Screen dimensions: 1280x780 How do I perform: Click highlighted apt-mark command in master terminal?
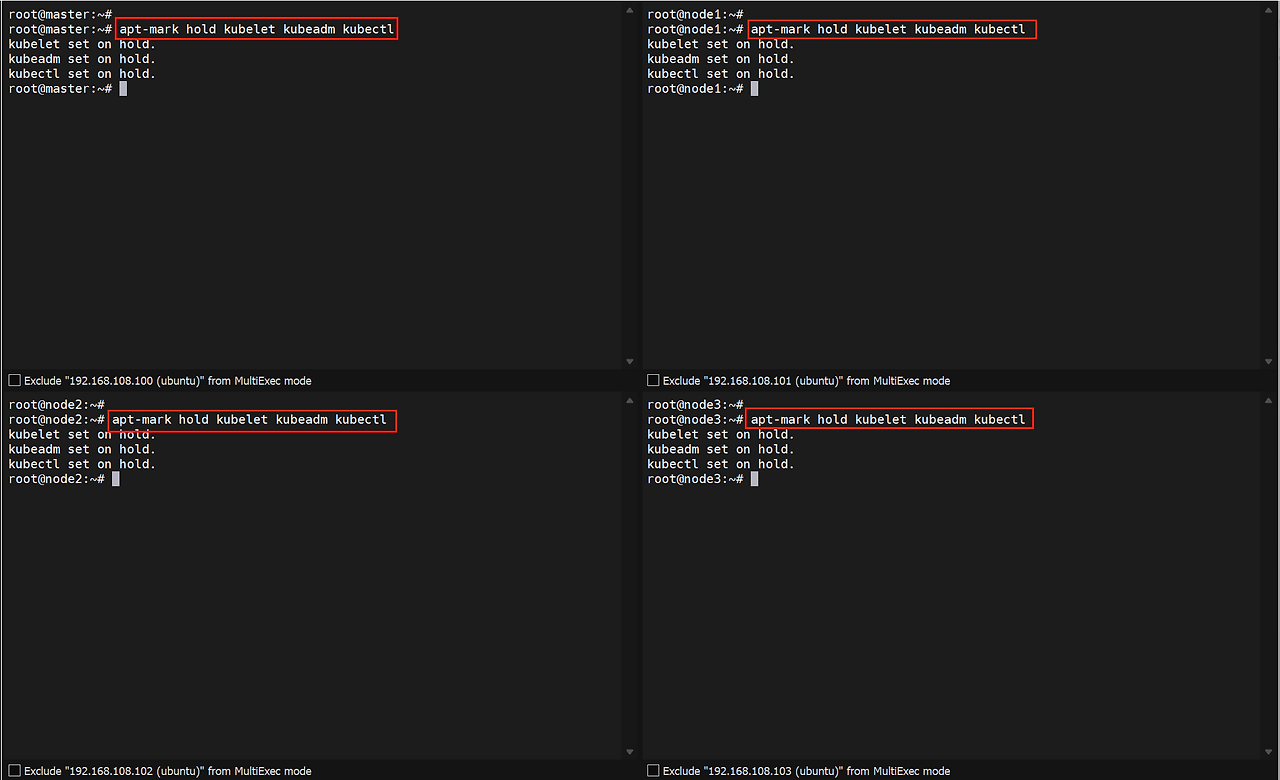coord(256,29)
